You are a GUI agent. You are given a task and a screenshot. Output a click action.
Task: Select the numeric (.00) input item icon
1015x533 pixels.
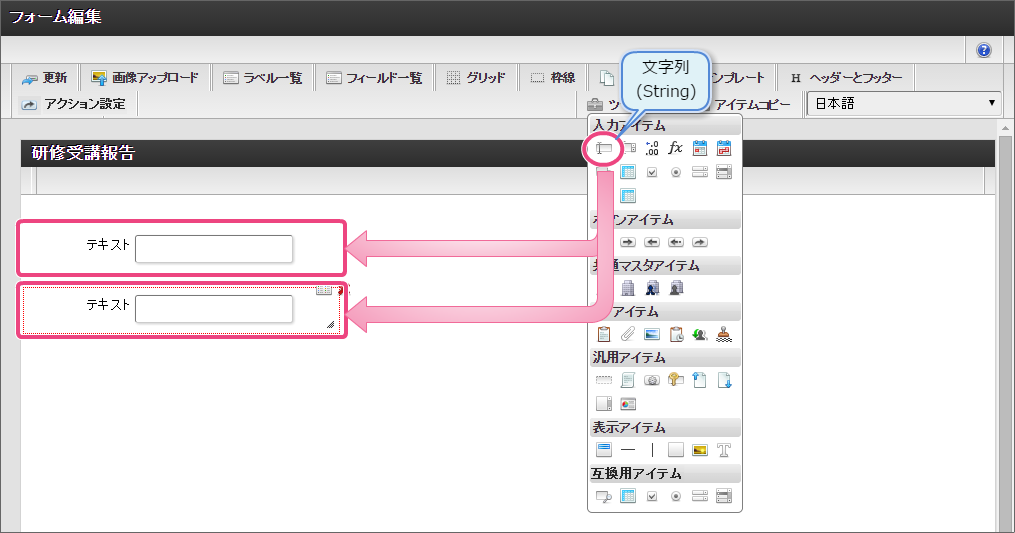click(652, 148)
